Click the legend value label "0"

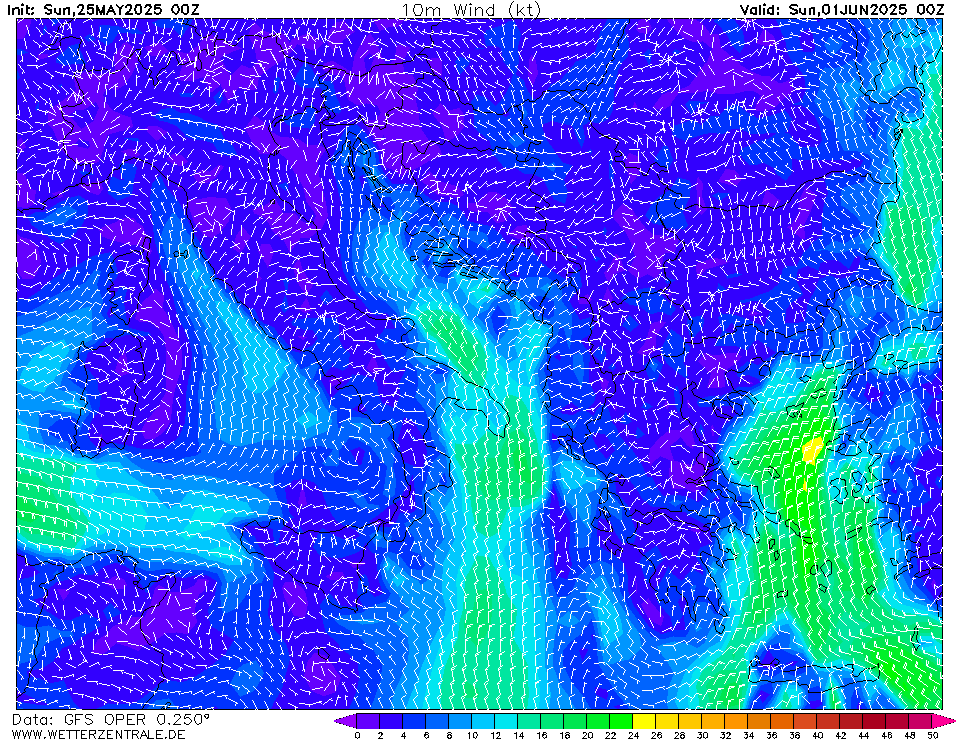[x=357, y=735]
